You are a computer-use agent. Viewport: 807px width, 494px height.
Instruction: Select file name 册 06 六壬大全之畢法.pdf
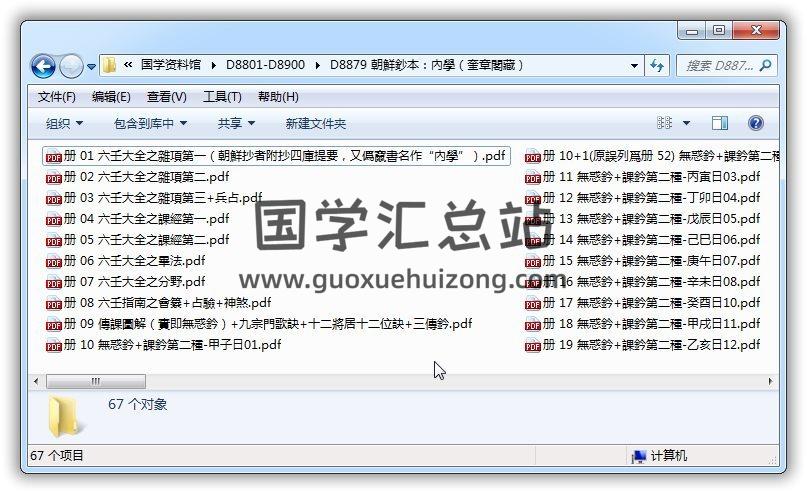pos(135,261)
